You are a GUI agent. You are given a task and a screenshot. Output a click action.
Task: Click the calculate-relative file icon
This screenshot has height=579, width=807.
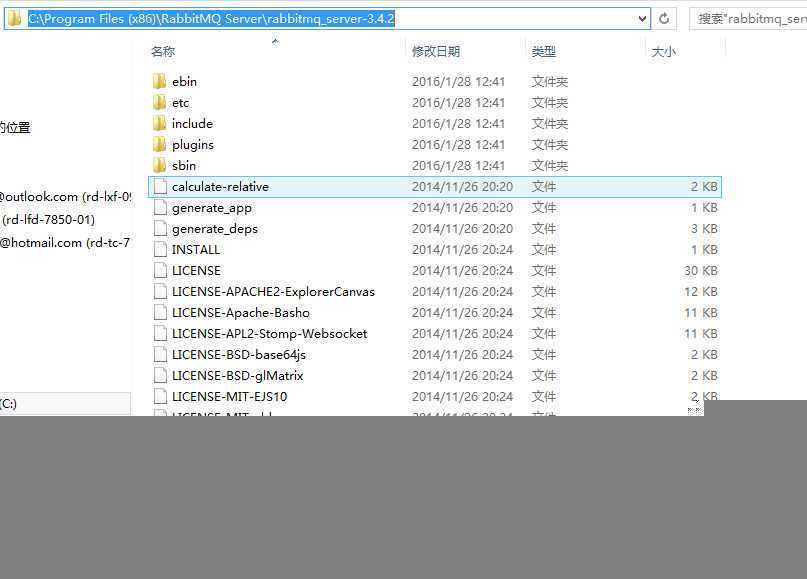(x=161, y=186)
